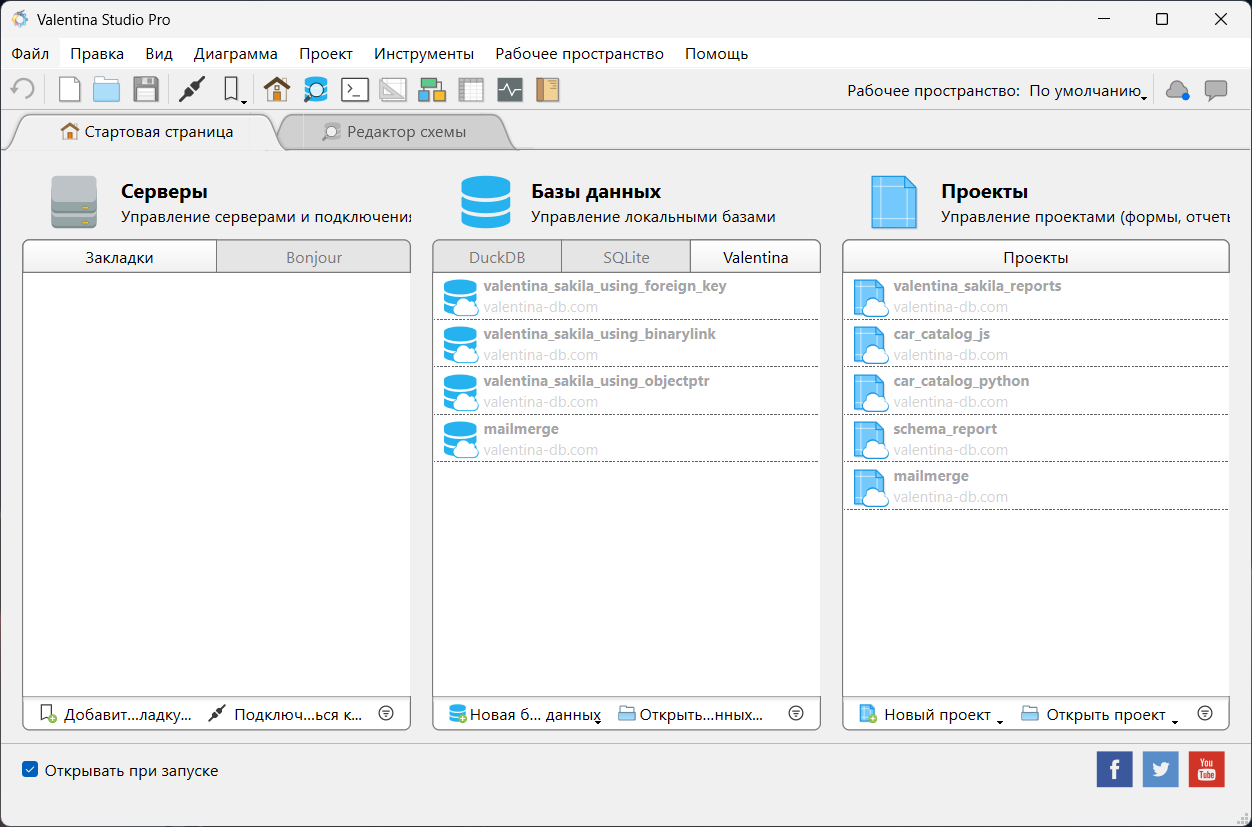Expand the bookmarks toolbar dropdown
The height and width of the screenshot is (827, 1252).
[233, 91]
